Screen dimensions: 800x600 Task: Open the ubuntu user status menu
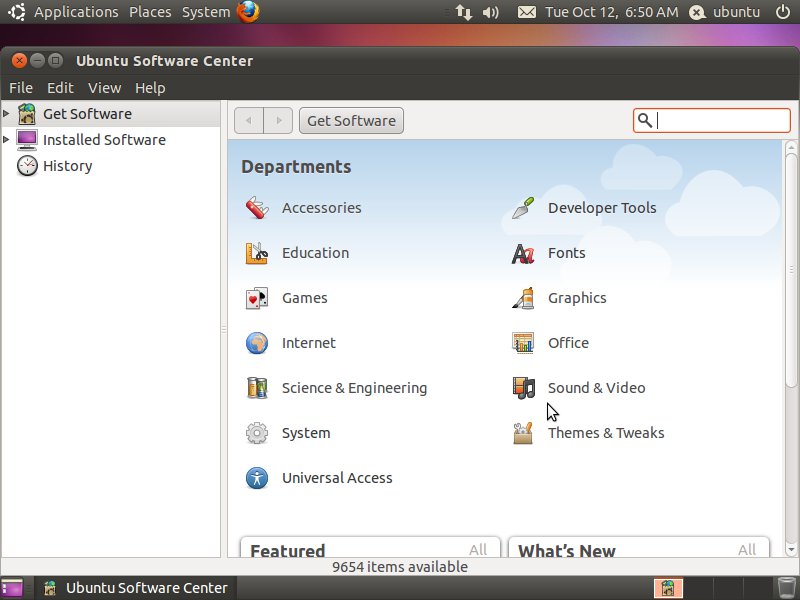724,12
